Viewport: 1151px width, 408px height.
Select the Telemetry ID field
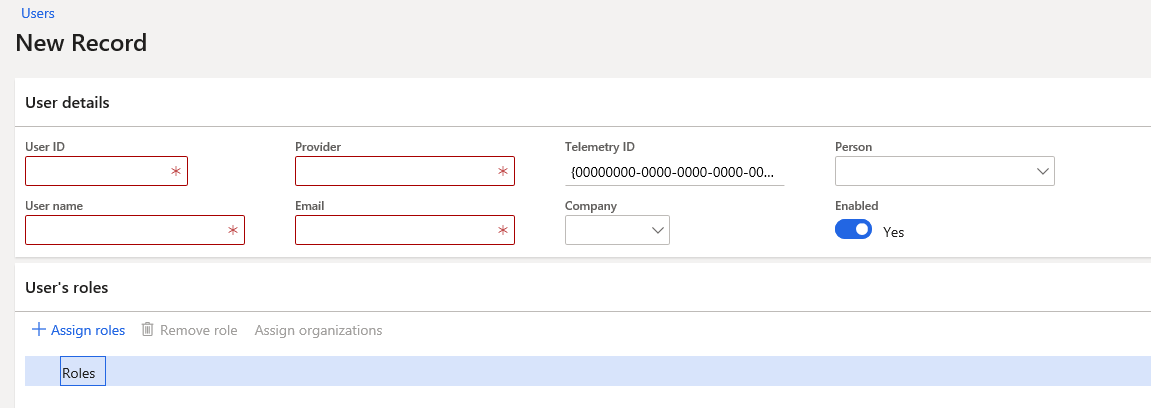coord(674,172)
